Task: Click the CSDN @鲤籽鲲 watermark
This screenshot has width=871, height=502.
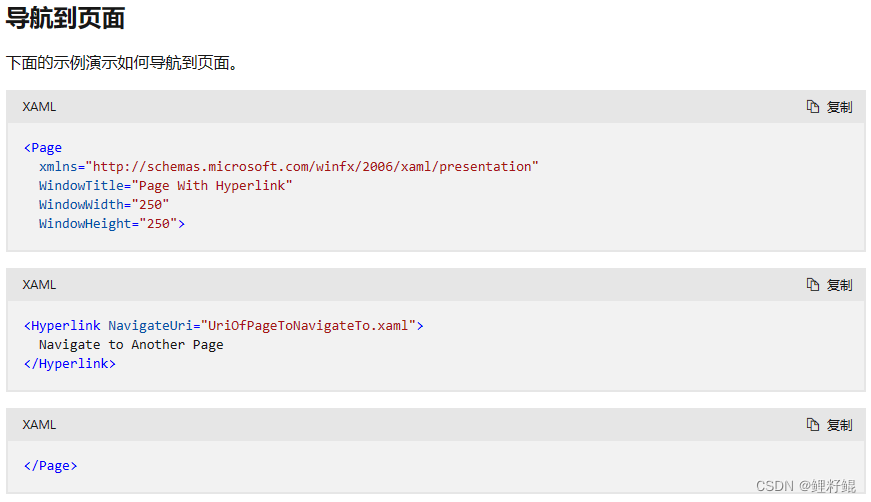Action: click(805, 486)
